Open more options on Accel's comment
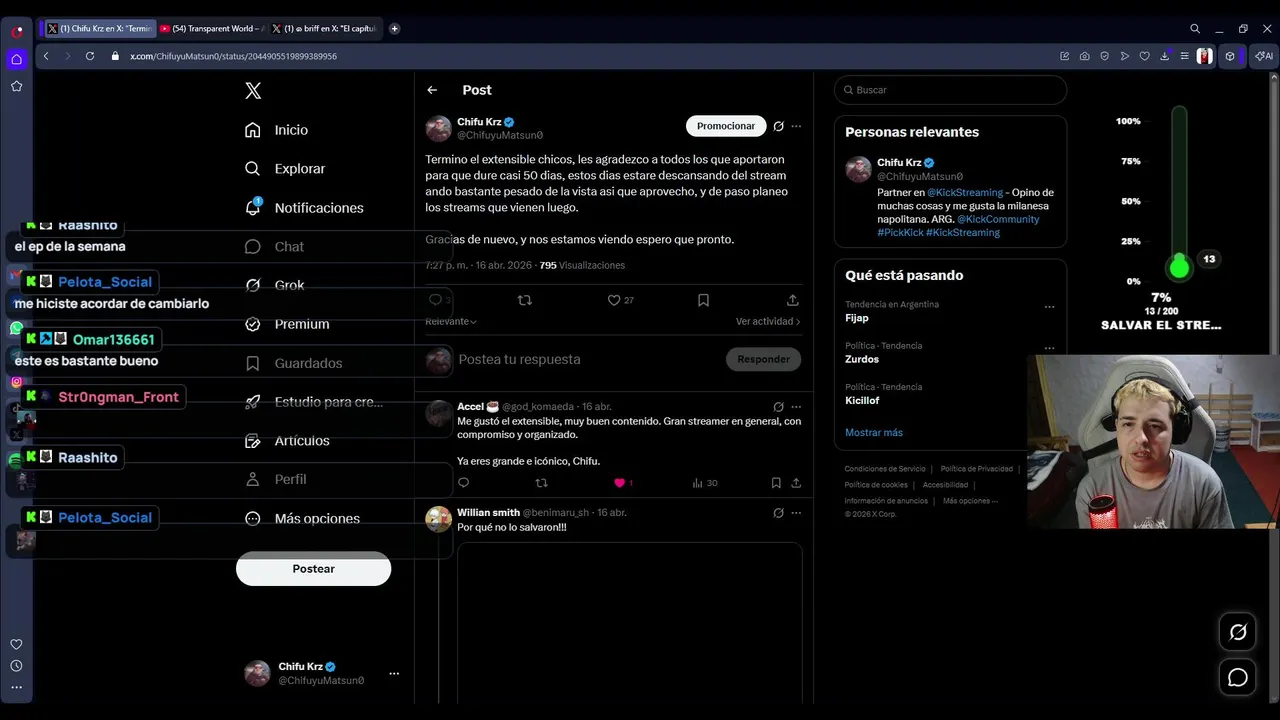The height and width of the screenshot is (720, 1280). point(796,407)
